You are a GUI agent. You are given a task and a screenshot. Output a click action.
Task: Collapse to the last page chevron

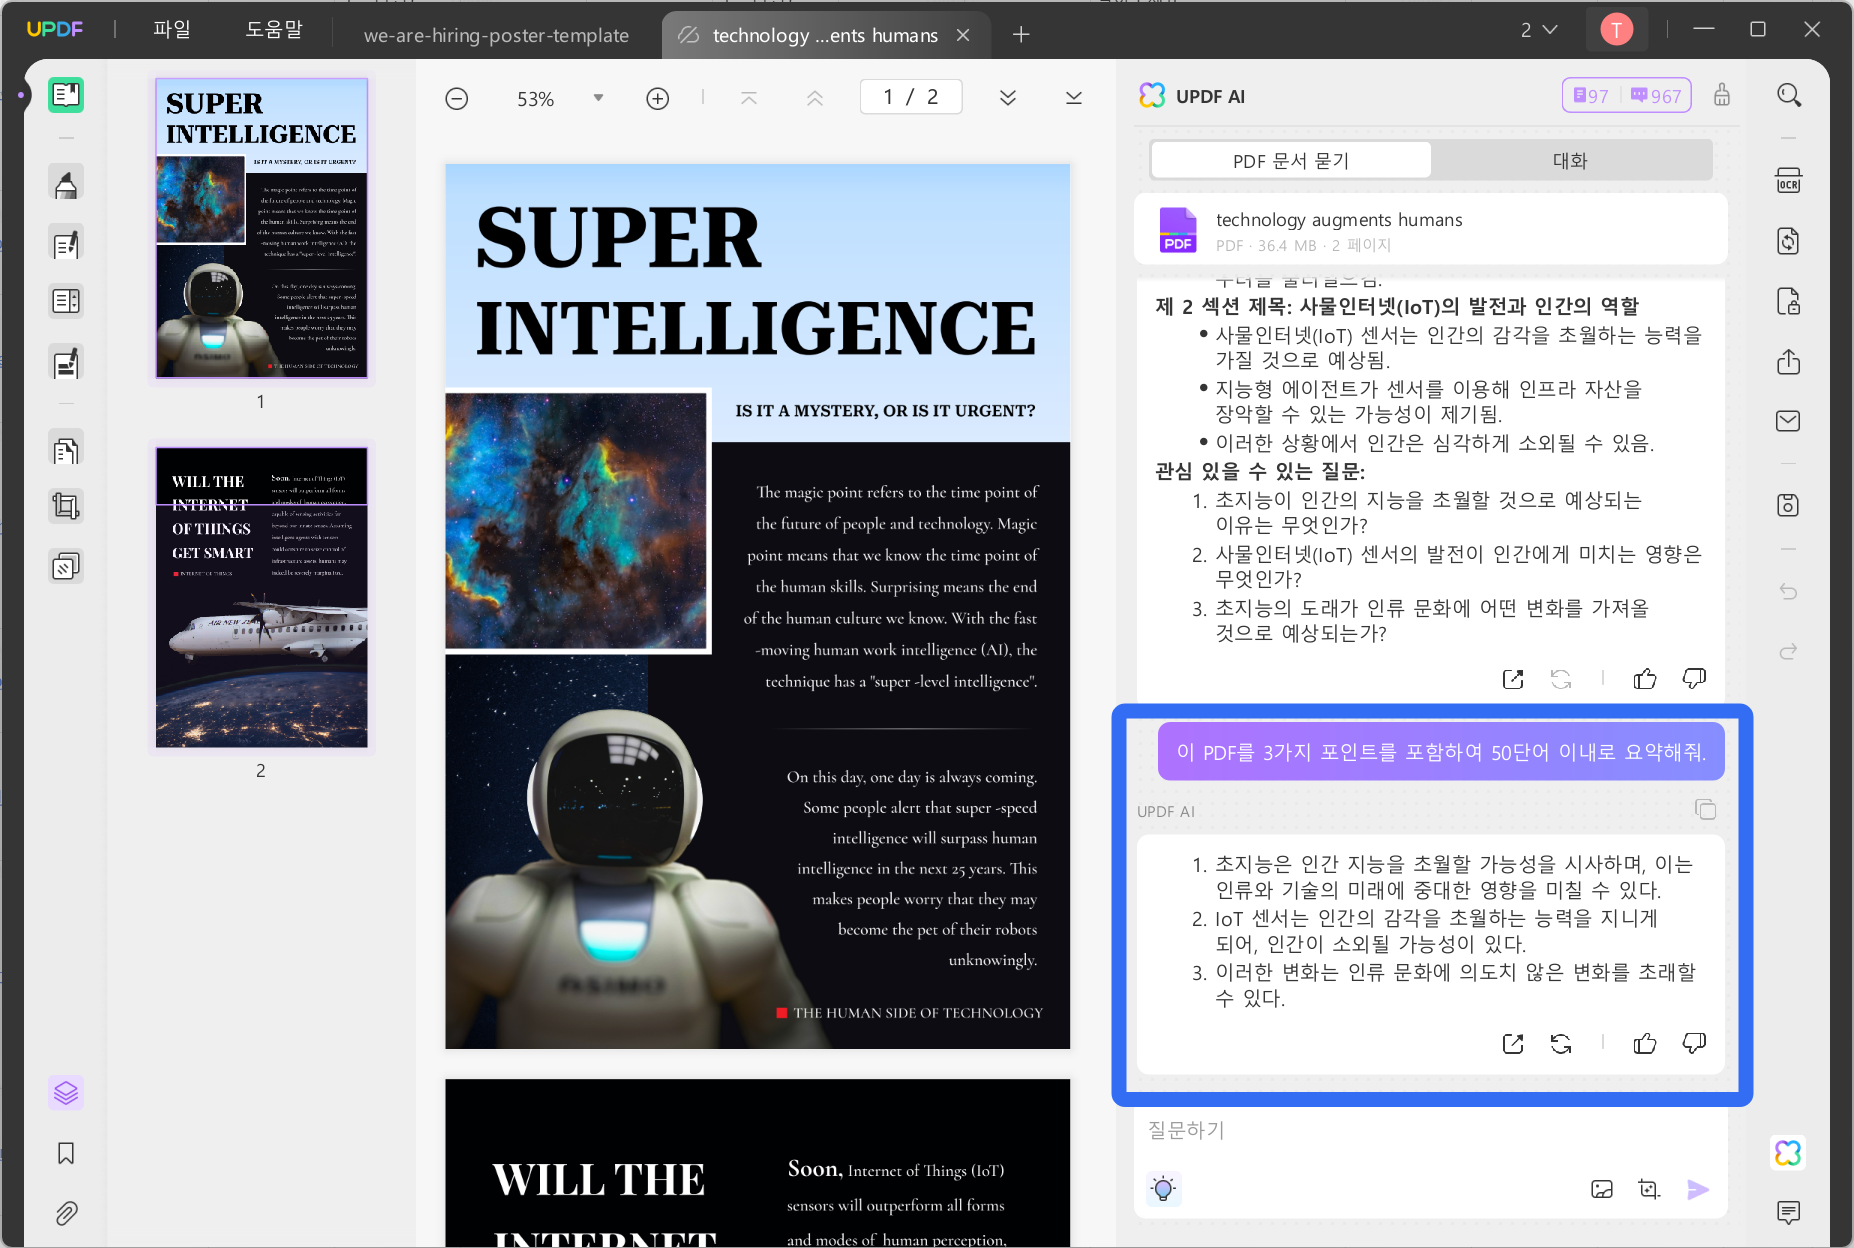pyautogui.click(x=1073, y=97)
